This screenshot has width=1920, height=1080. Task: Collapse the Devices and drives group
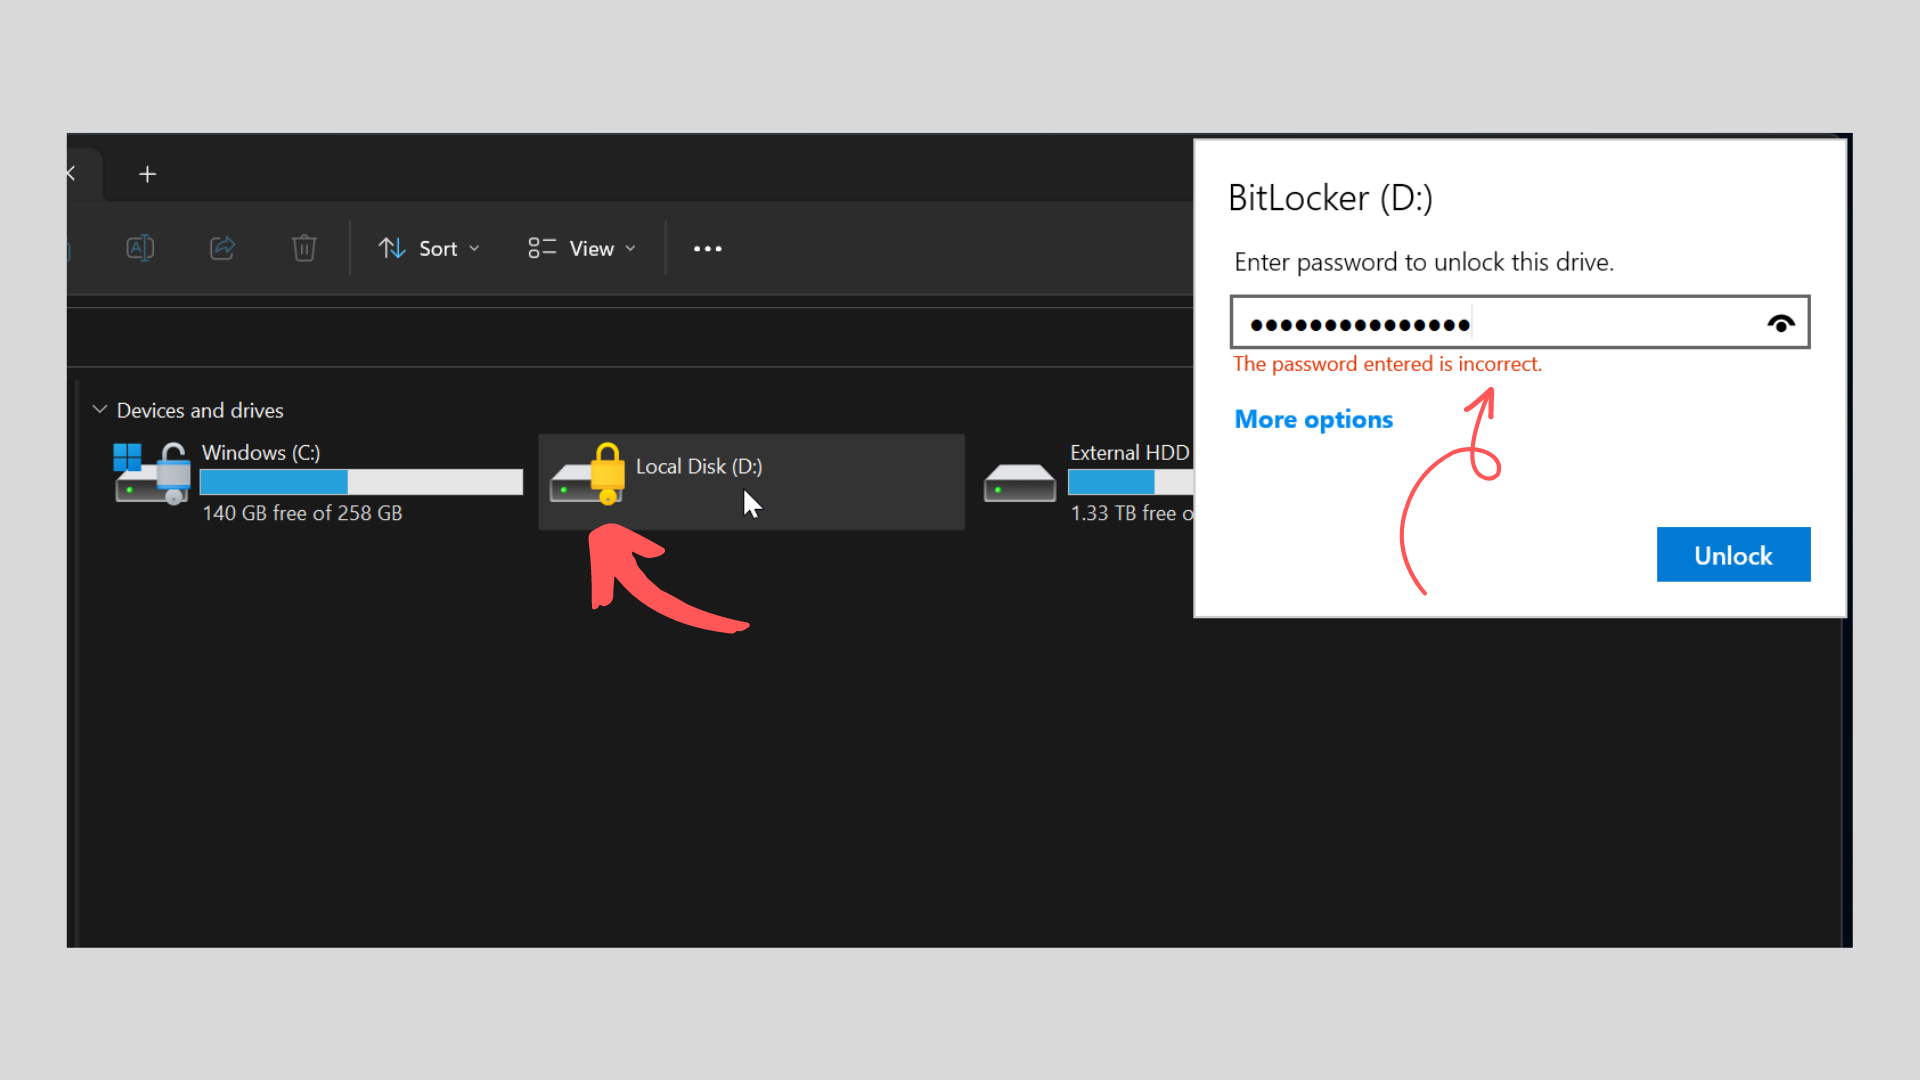click(100, 410)
